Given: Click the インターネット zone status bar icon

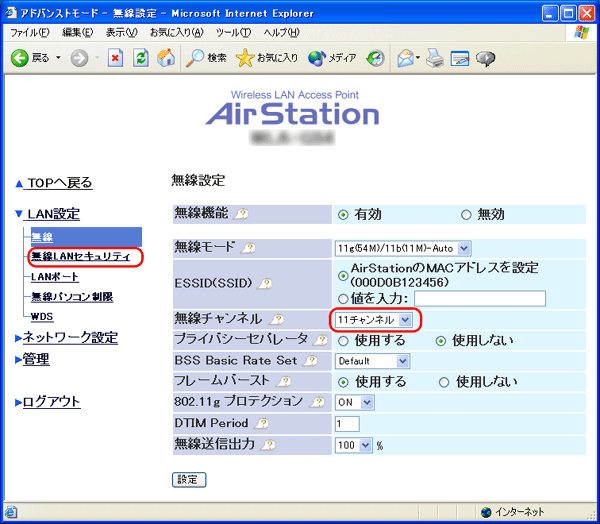Looking at the screenshot, I should tap(486, 512).
